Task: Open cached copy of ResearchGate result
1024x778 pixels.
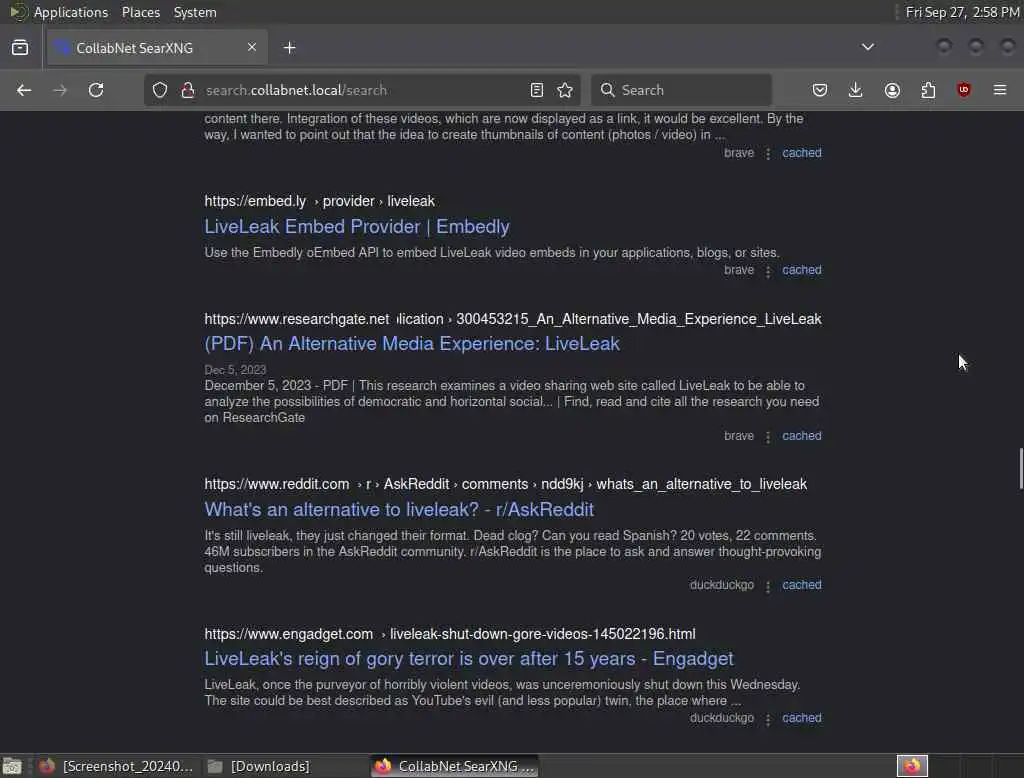Action: tap(802, 436)
